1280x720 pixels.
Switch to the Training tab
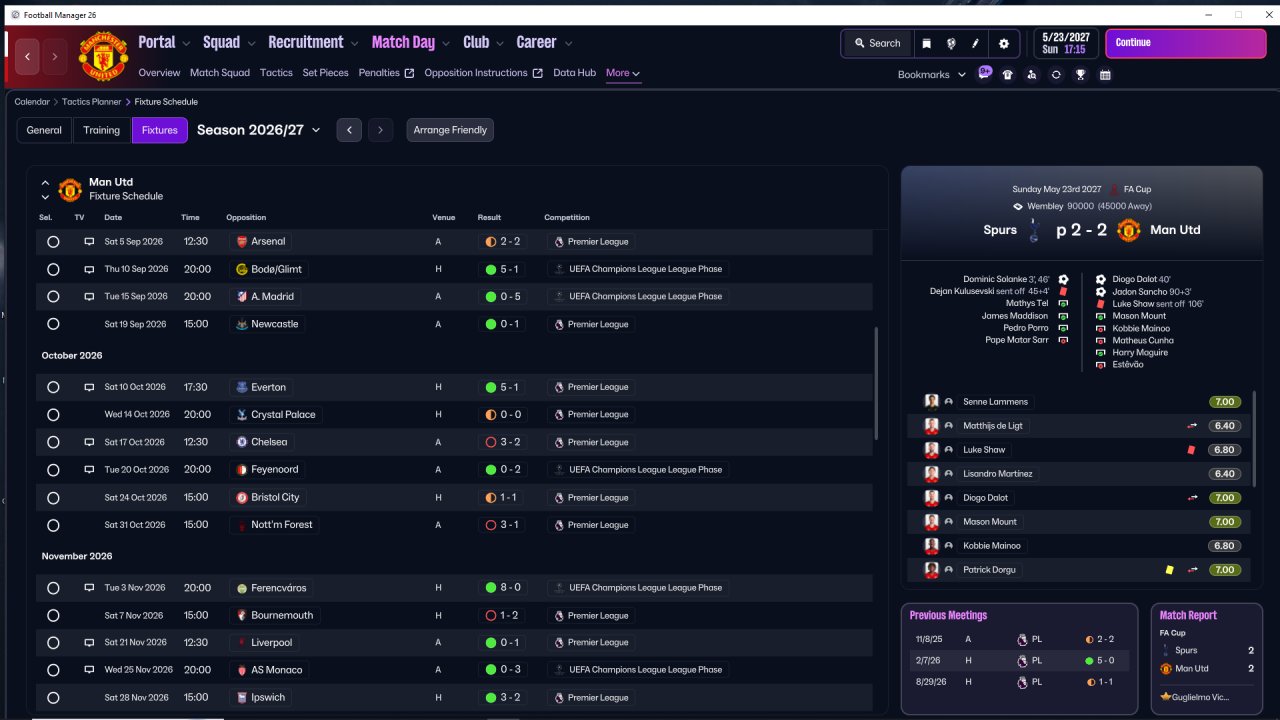click(x=102, y=130)
